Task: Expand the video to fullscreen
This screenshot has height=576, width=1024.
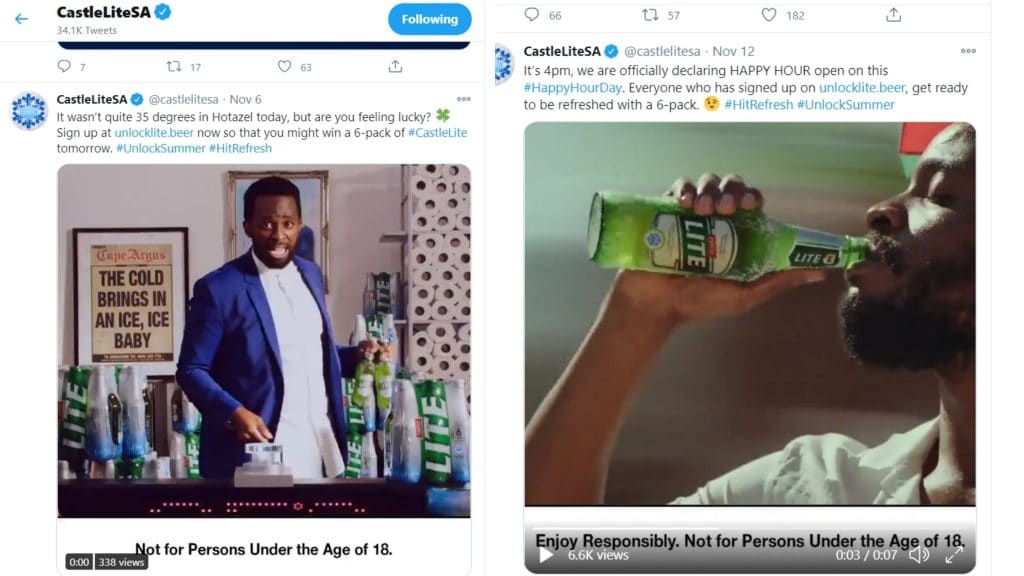Action: pos(954,554)
